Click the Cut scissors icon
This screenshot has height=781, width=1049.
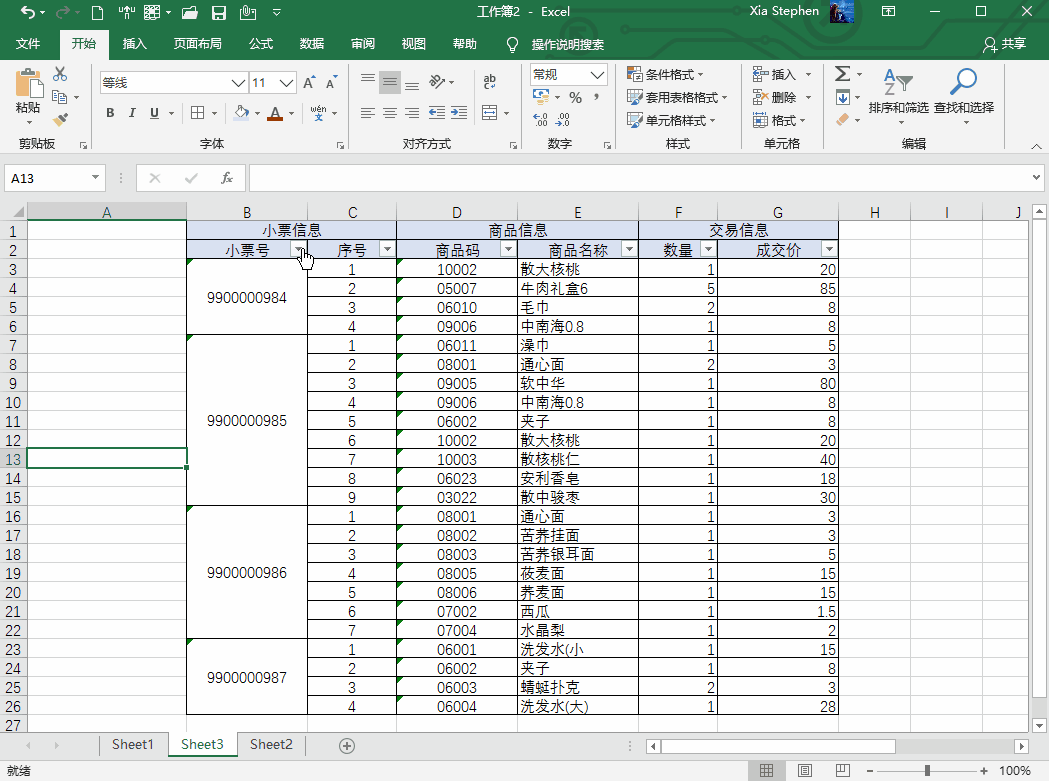click(60, 74)
